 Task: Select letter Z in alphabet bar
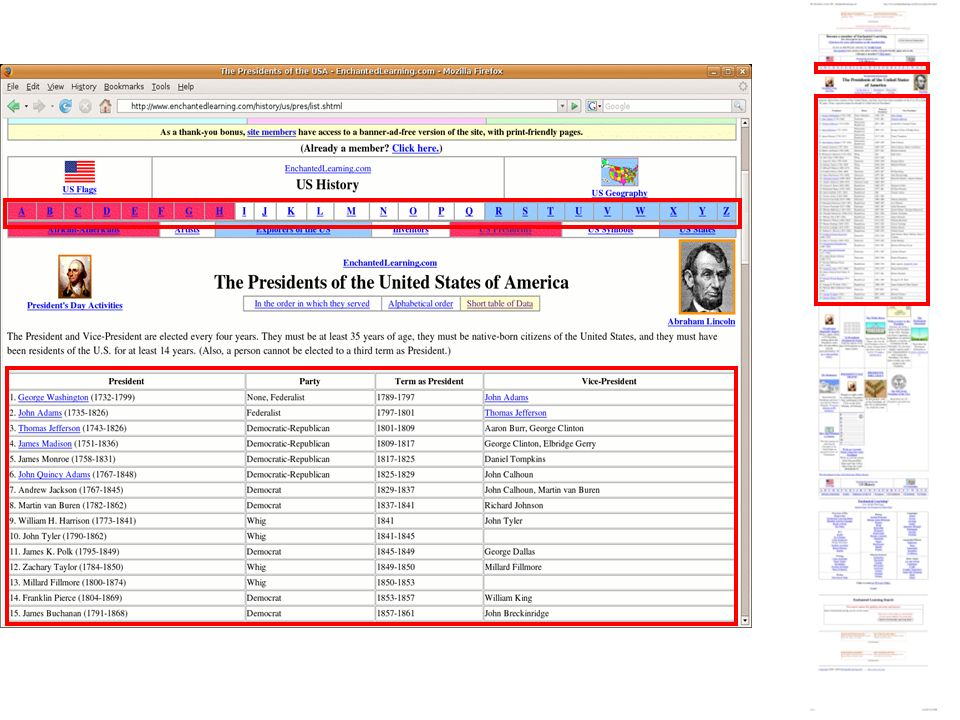coord(726,211)
